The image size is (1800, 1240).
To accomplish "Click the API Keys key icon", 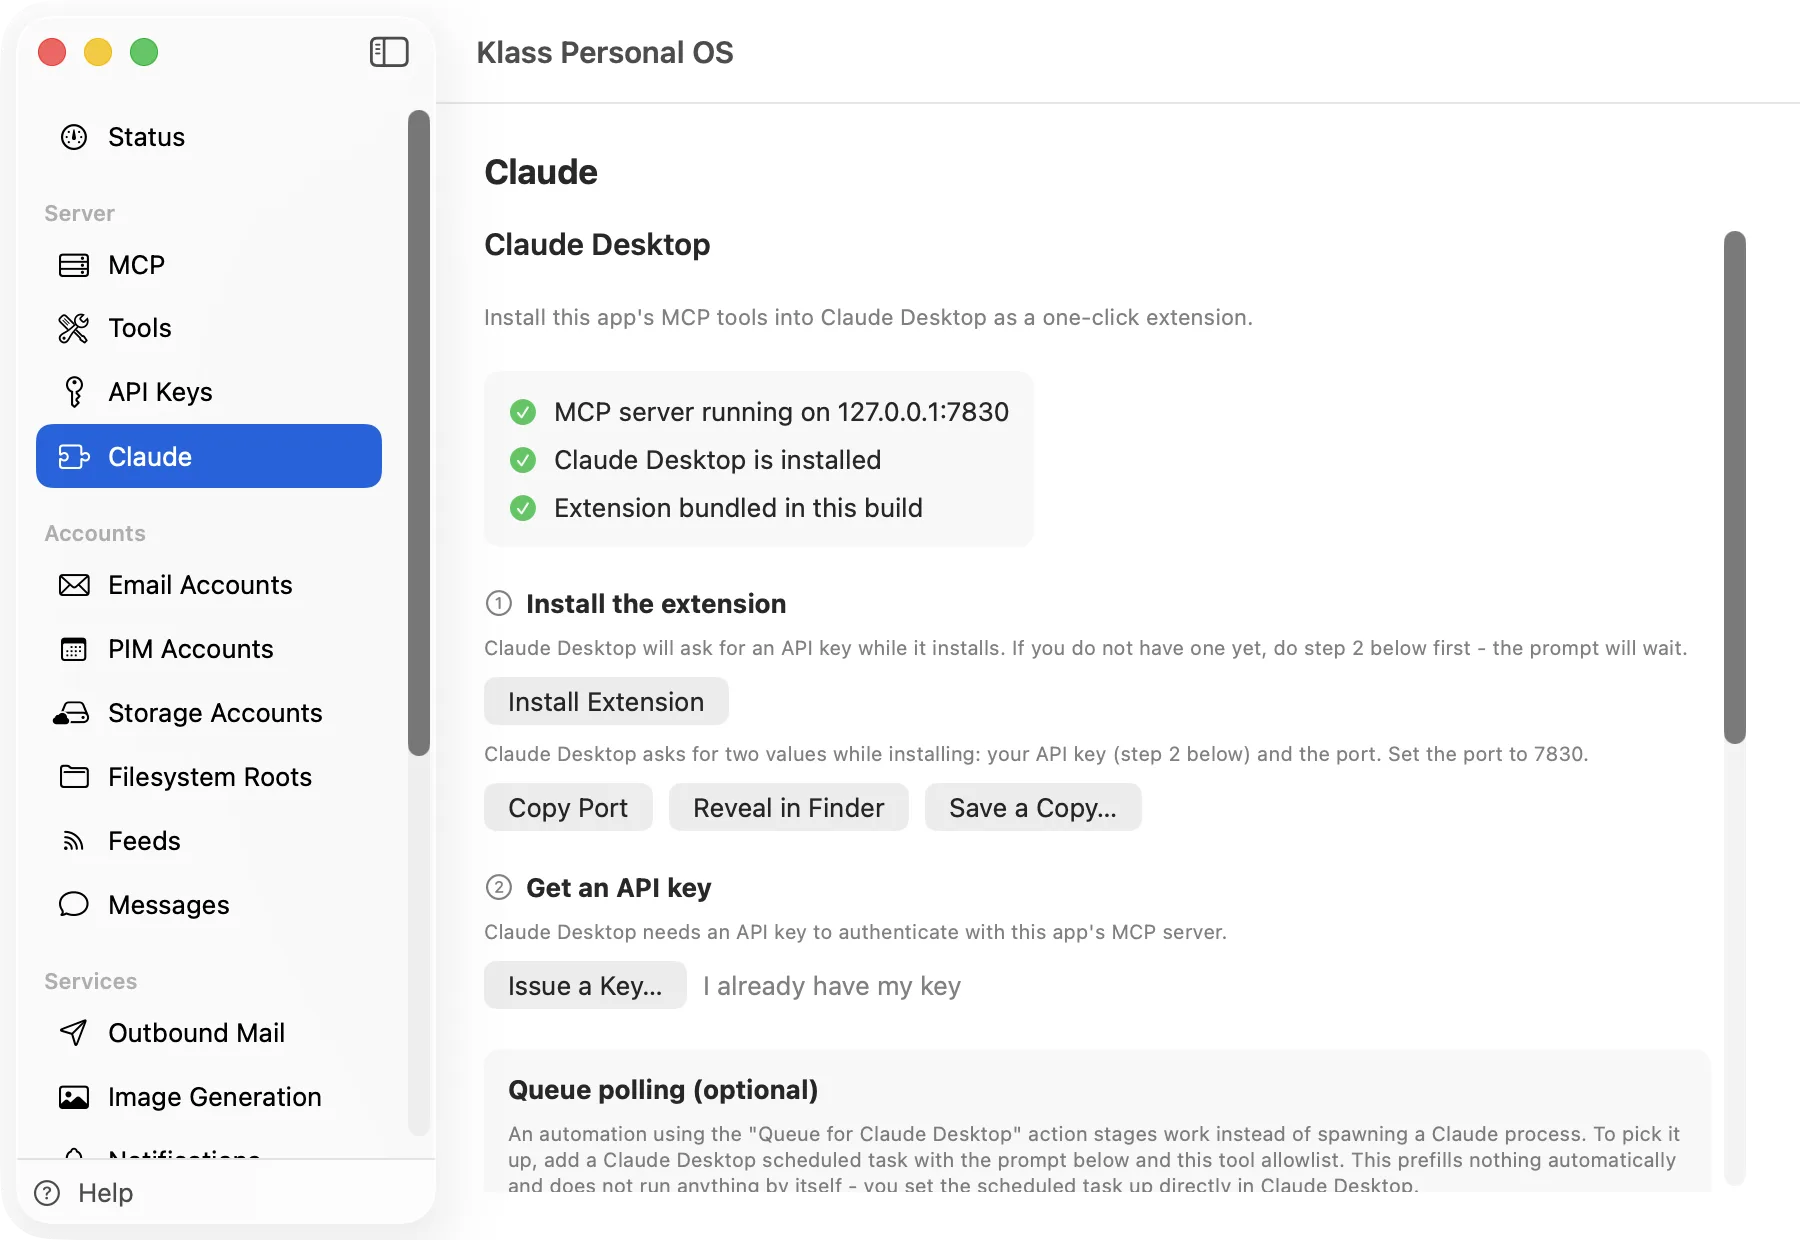I will click(x=74, y=392).
